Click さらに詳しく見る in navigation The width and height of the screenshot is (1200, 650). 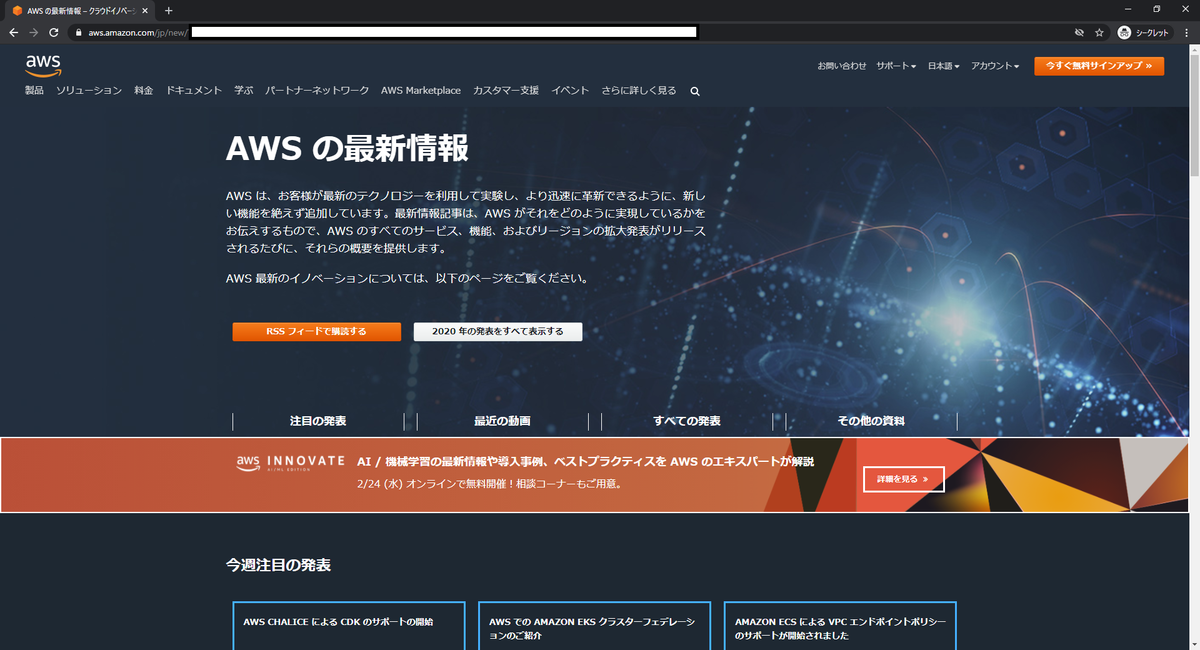point(638,90)
